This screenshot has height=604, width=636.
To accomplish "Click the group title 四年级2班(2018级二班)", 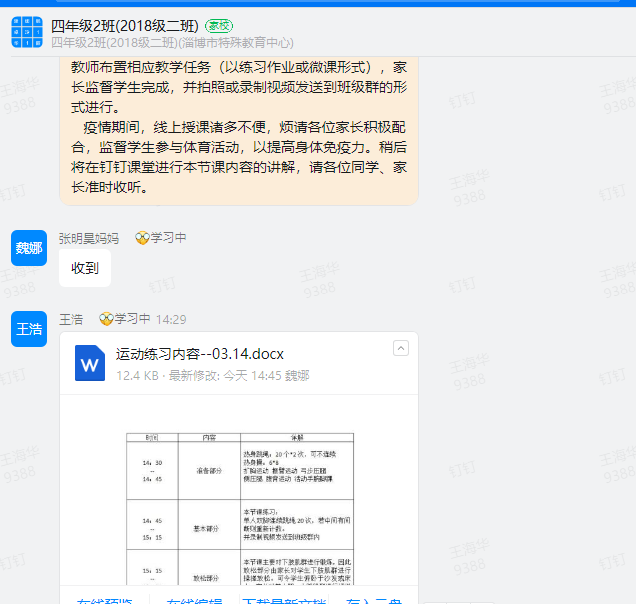I will [x=125, y=26].
